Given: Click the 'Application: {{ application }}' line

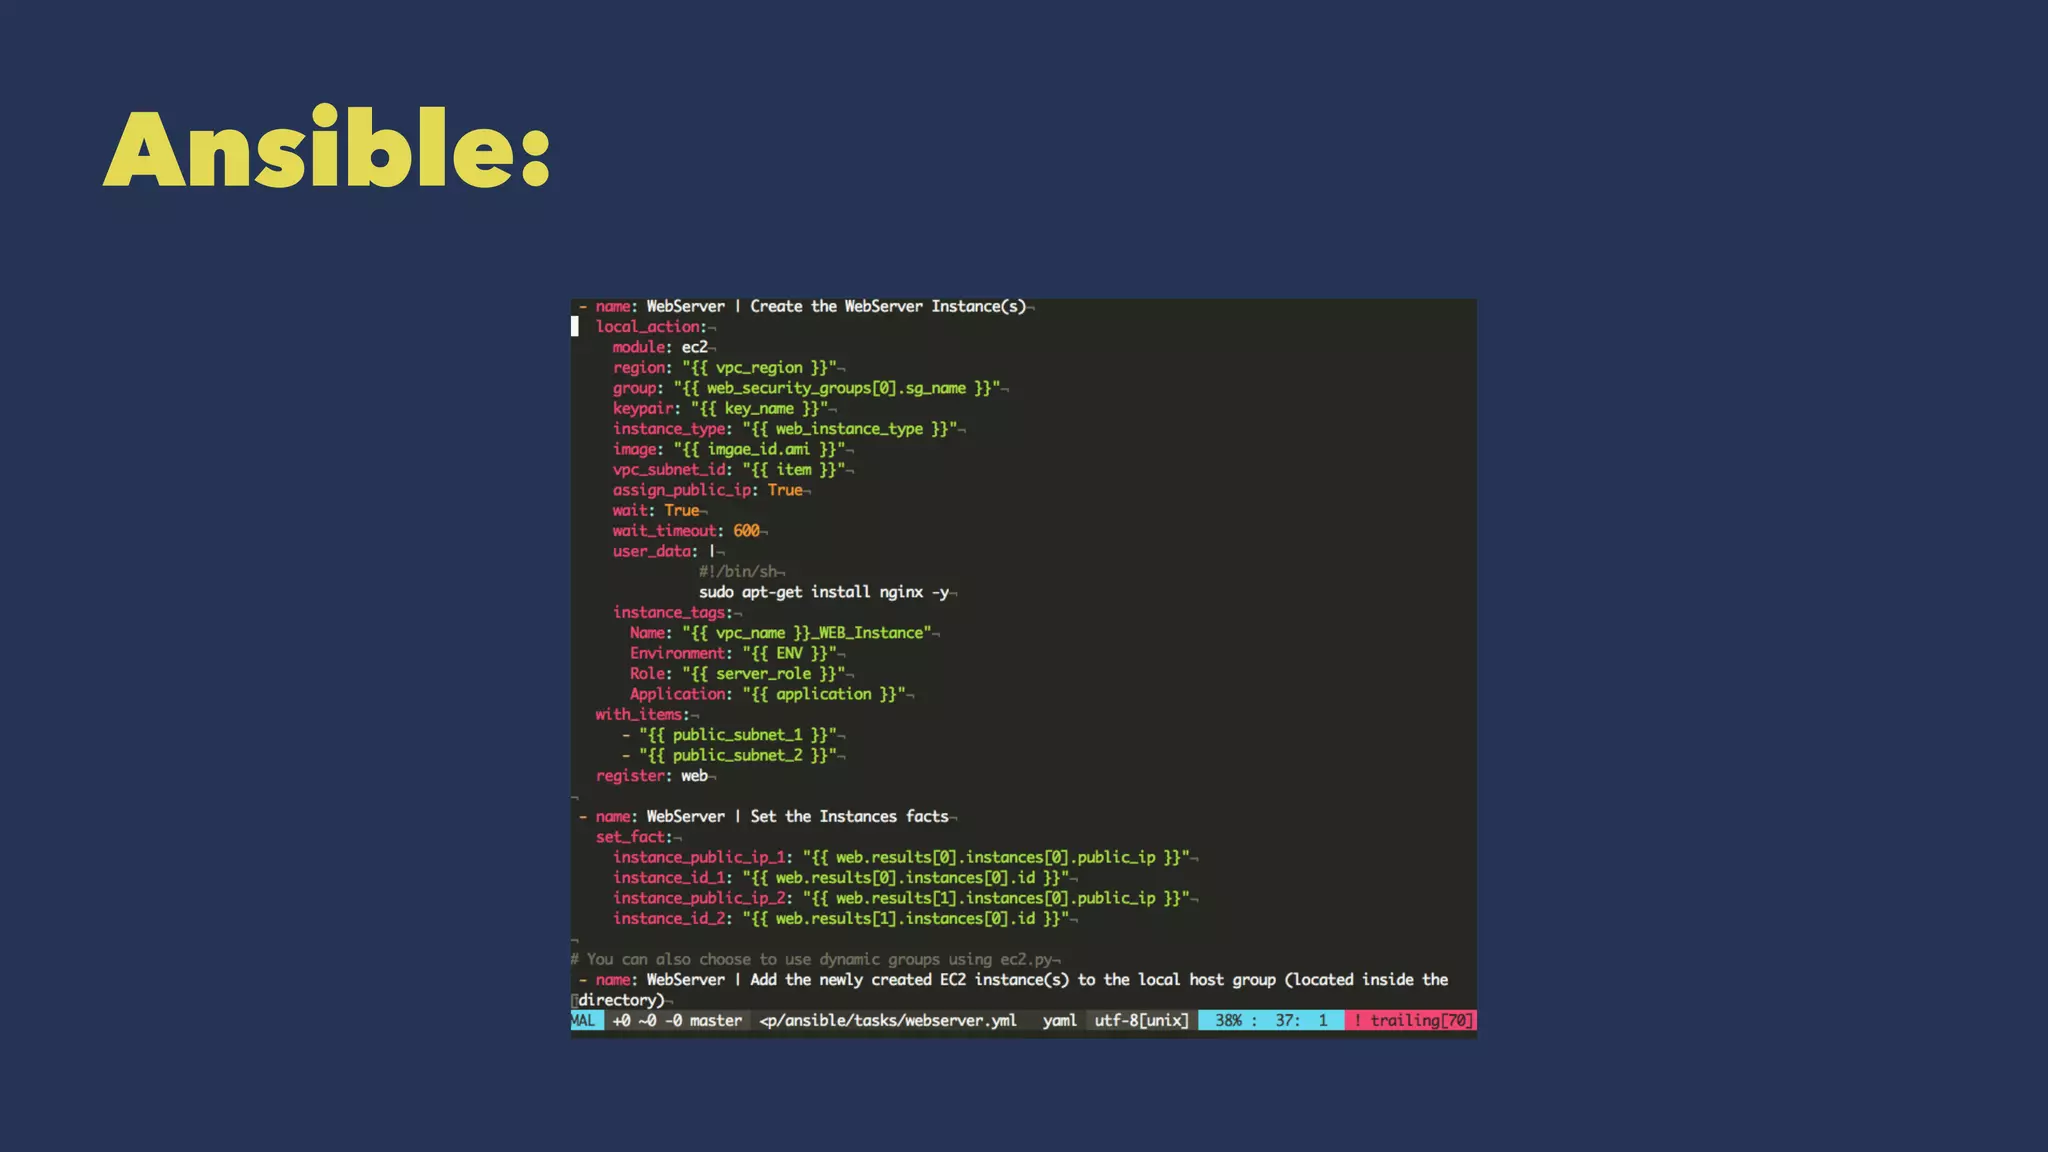Looking at the screenshot, I should (x=771, y=694).
